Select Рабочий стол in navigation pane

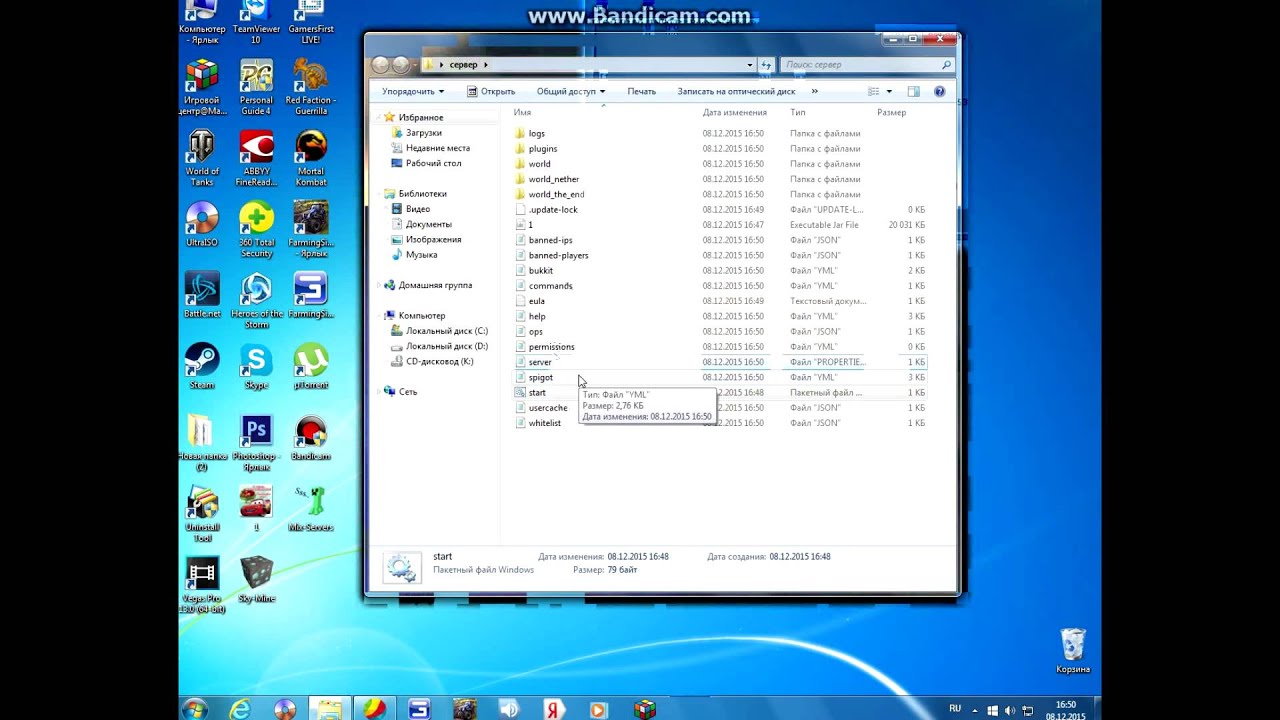[433, 163]
